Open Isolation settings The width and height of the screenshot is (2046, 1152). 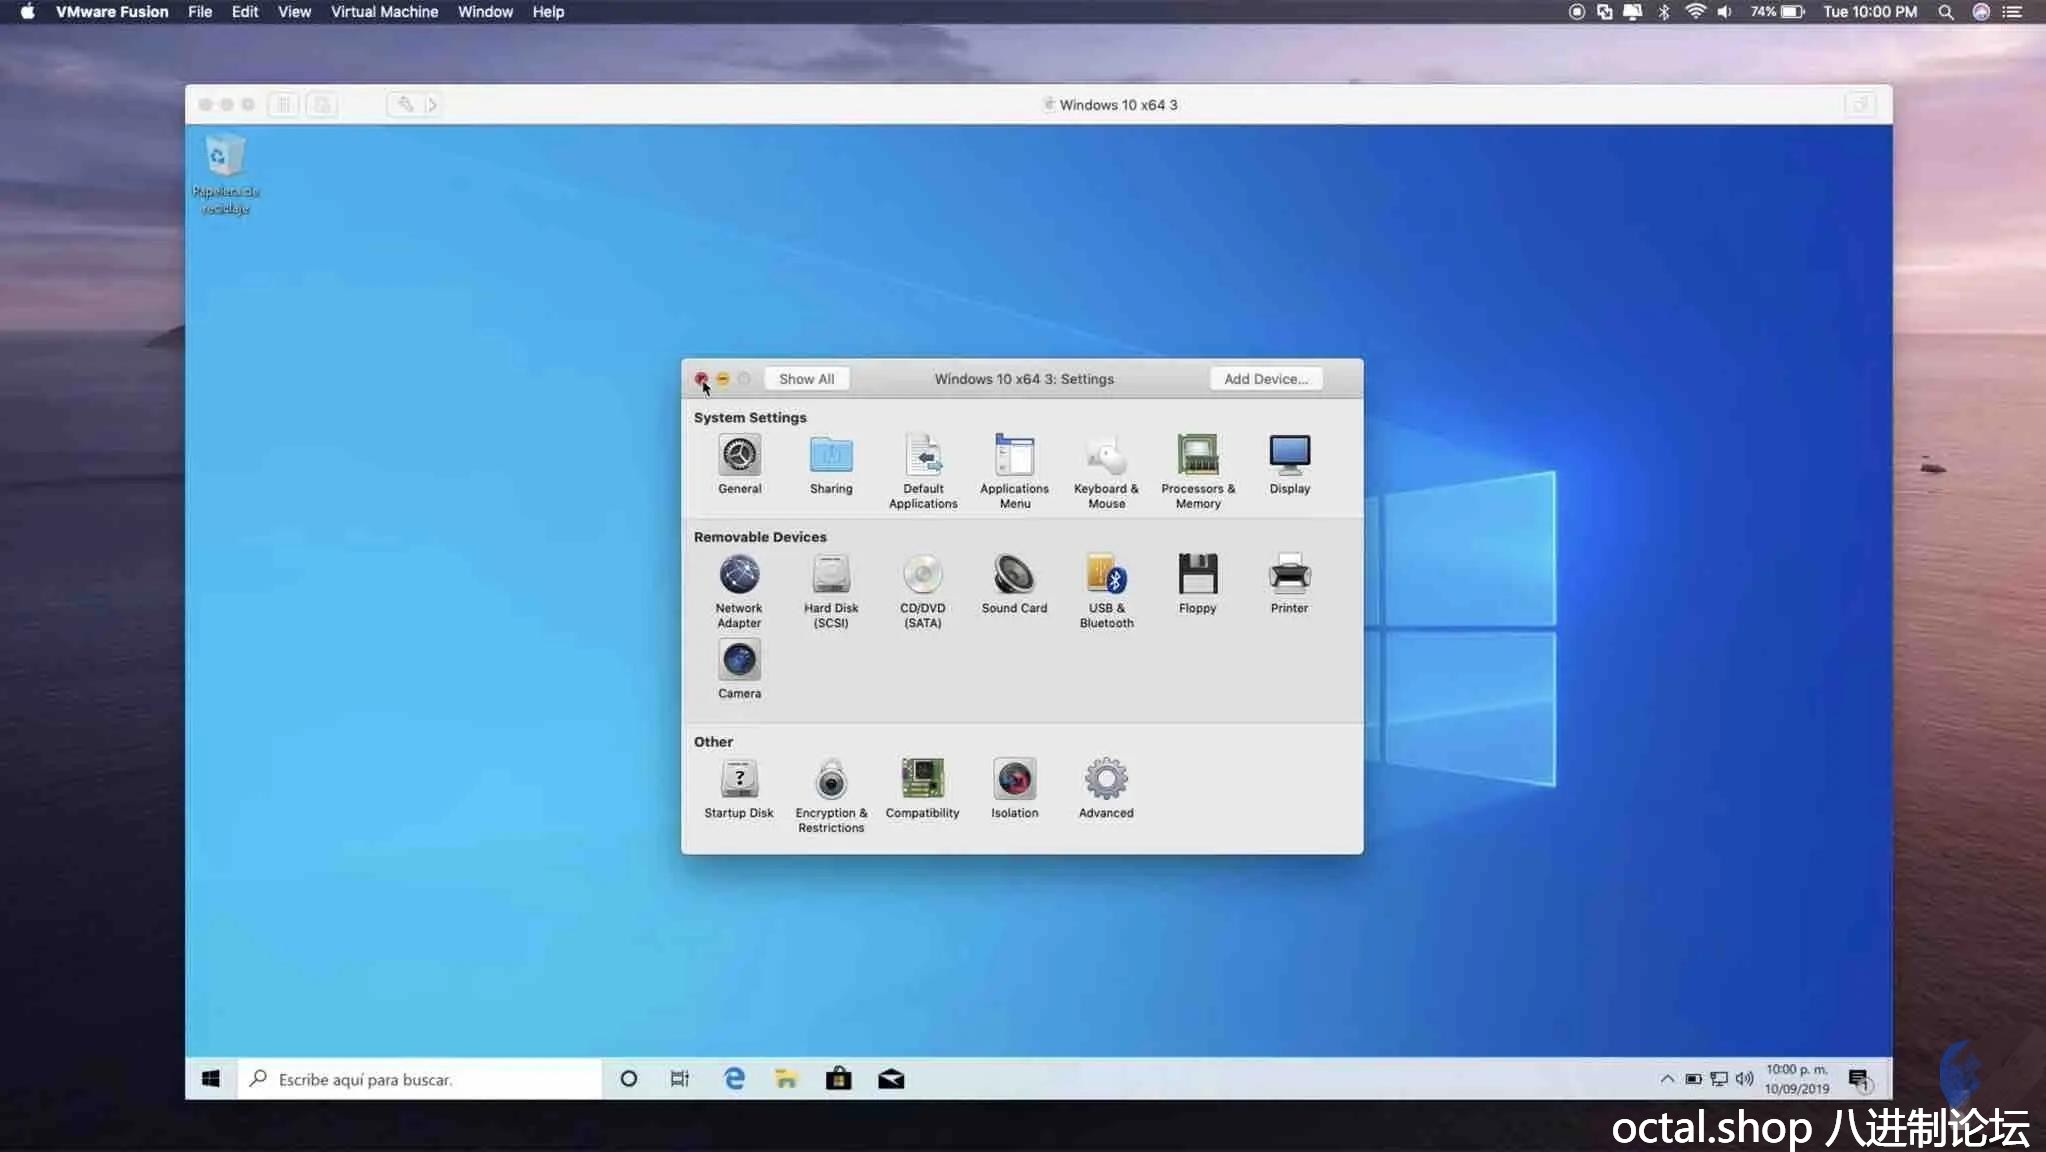[1014, 788]
